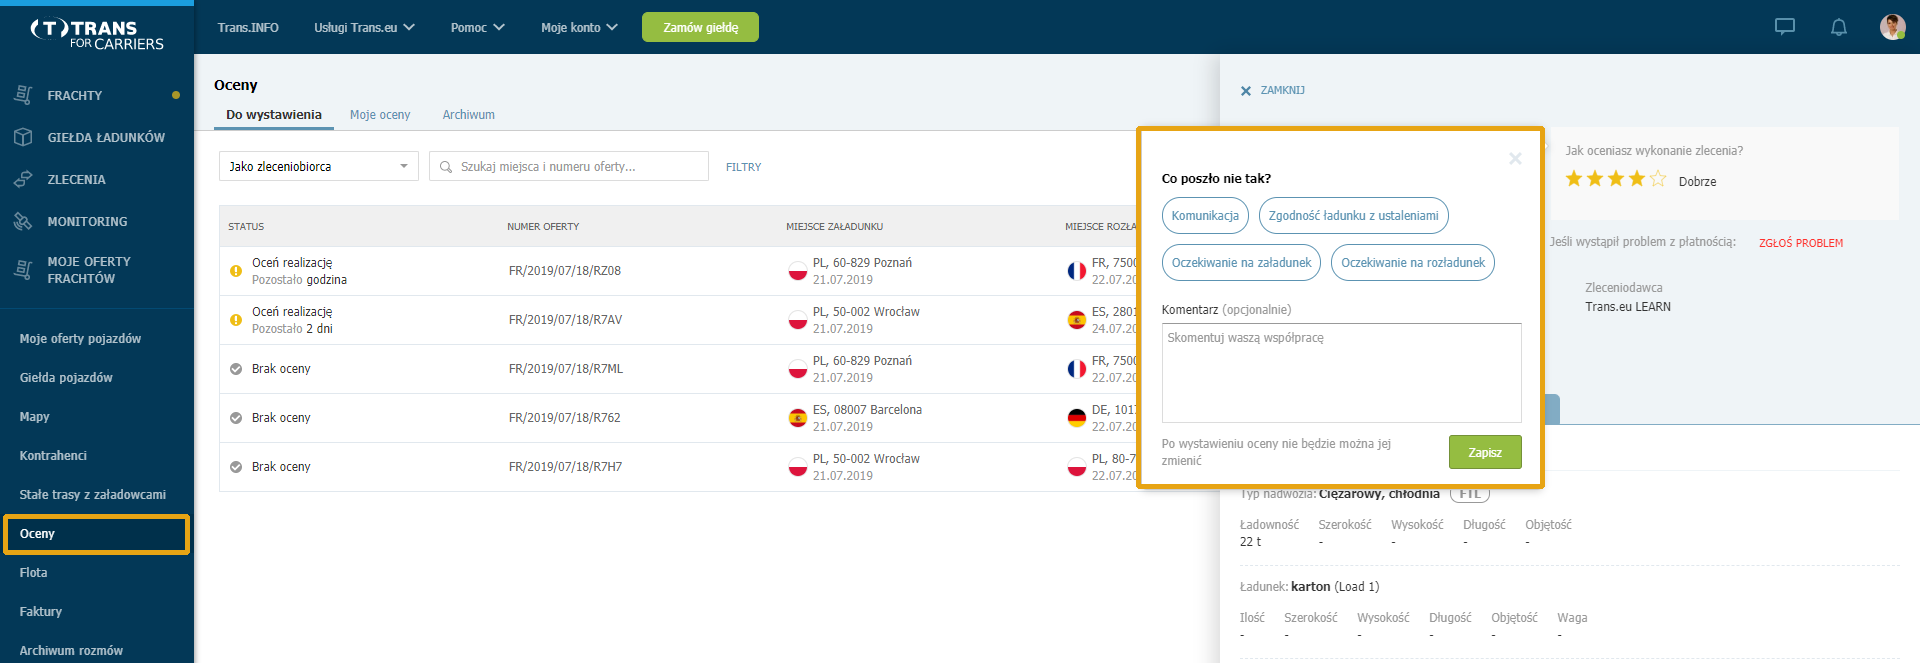Focus the Skomentuj waszą współpracę textarea
This screenshot has height=663, width=1920.
pos(1341,373)
